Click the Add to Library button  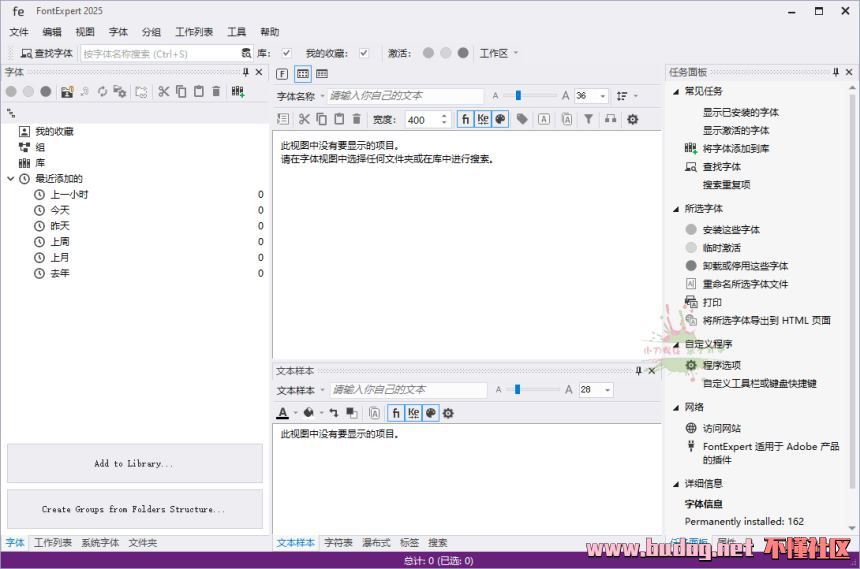[134, 464]
